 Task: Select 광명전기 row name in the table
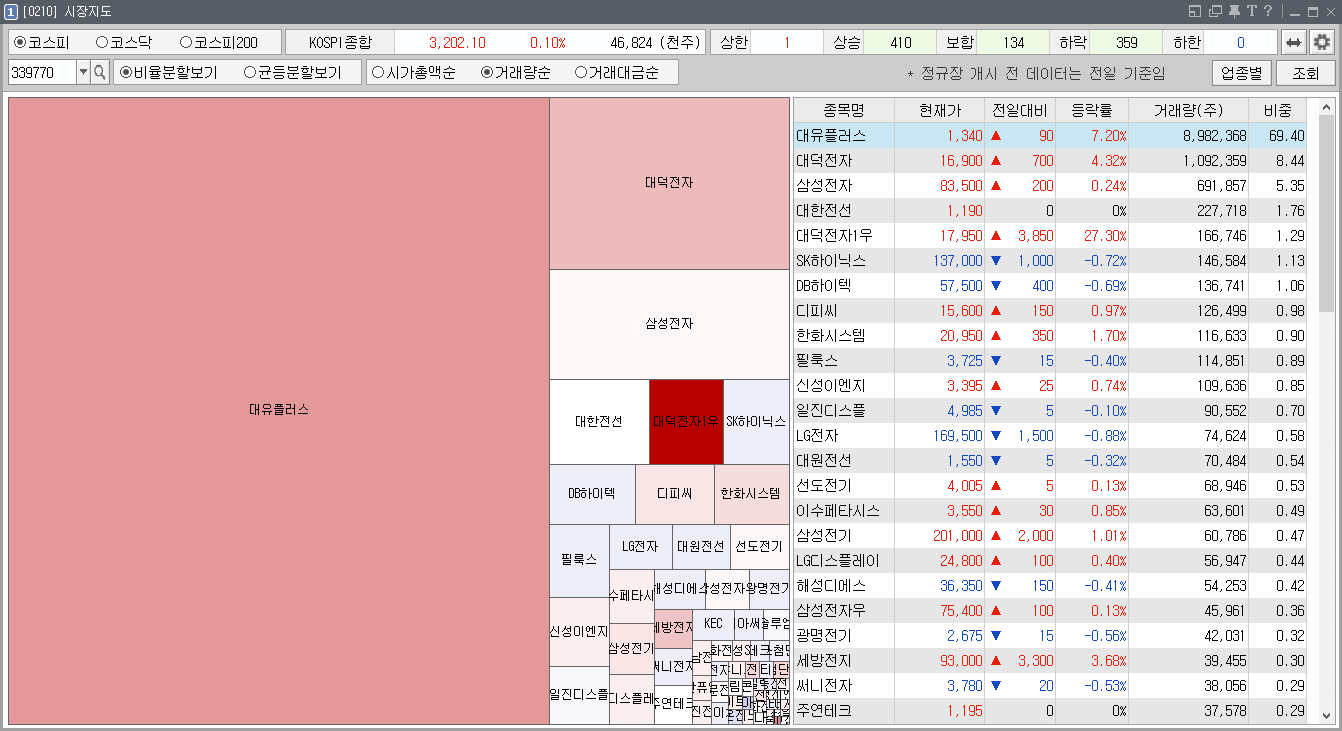click(x=824, y=635)
